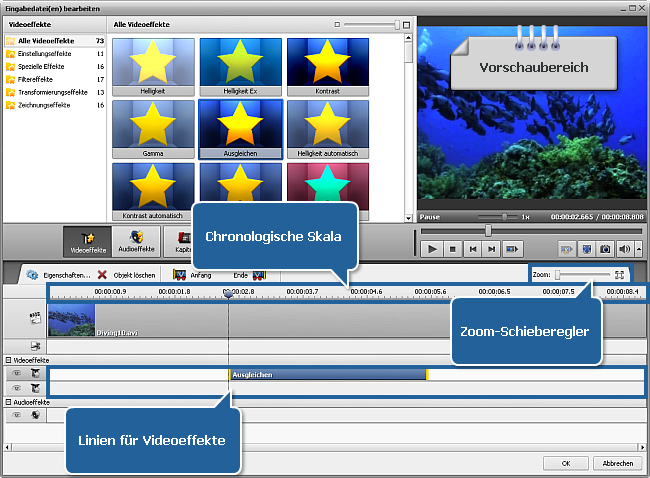
Task: Adjust the thumbnail size slider handle
Action: [397, 25]
